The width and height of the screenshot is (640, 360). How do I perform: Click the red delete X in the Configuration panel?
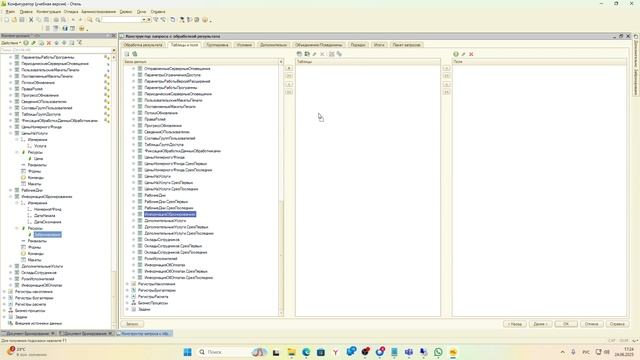(49, 43)
